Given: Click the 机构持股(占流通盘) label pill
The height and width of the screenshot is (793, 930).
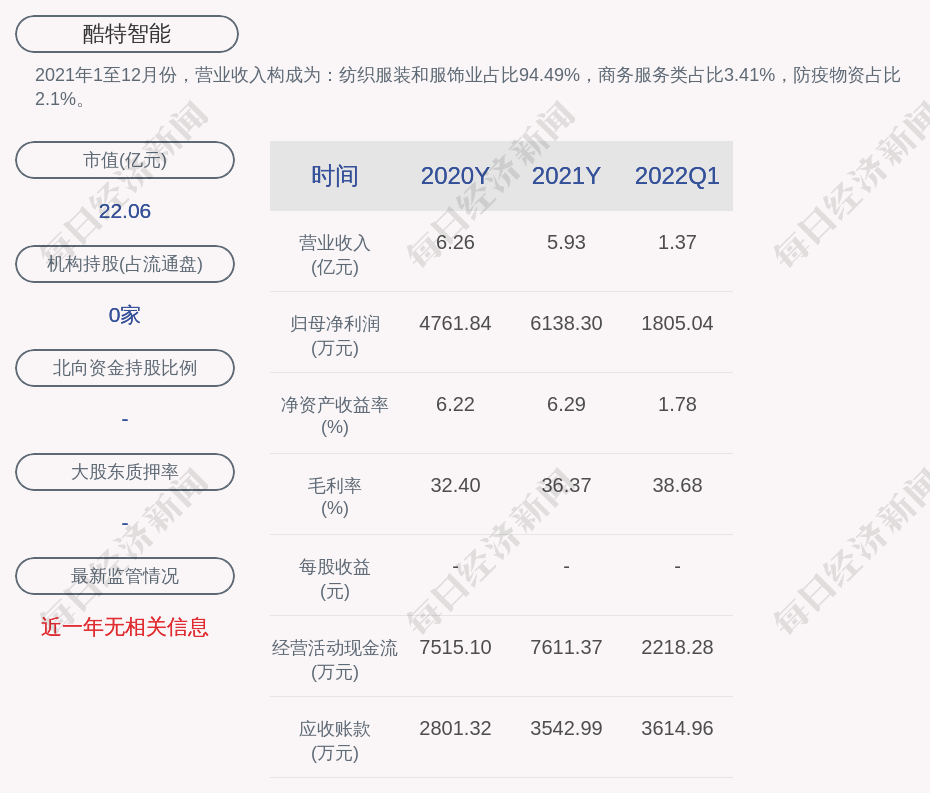Looking at the screenshot, I should (x=125, y=264).
